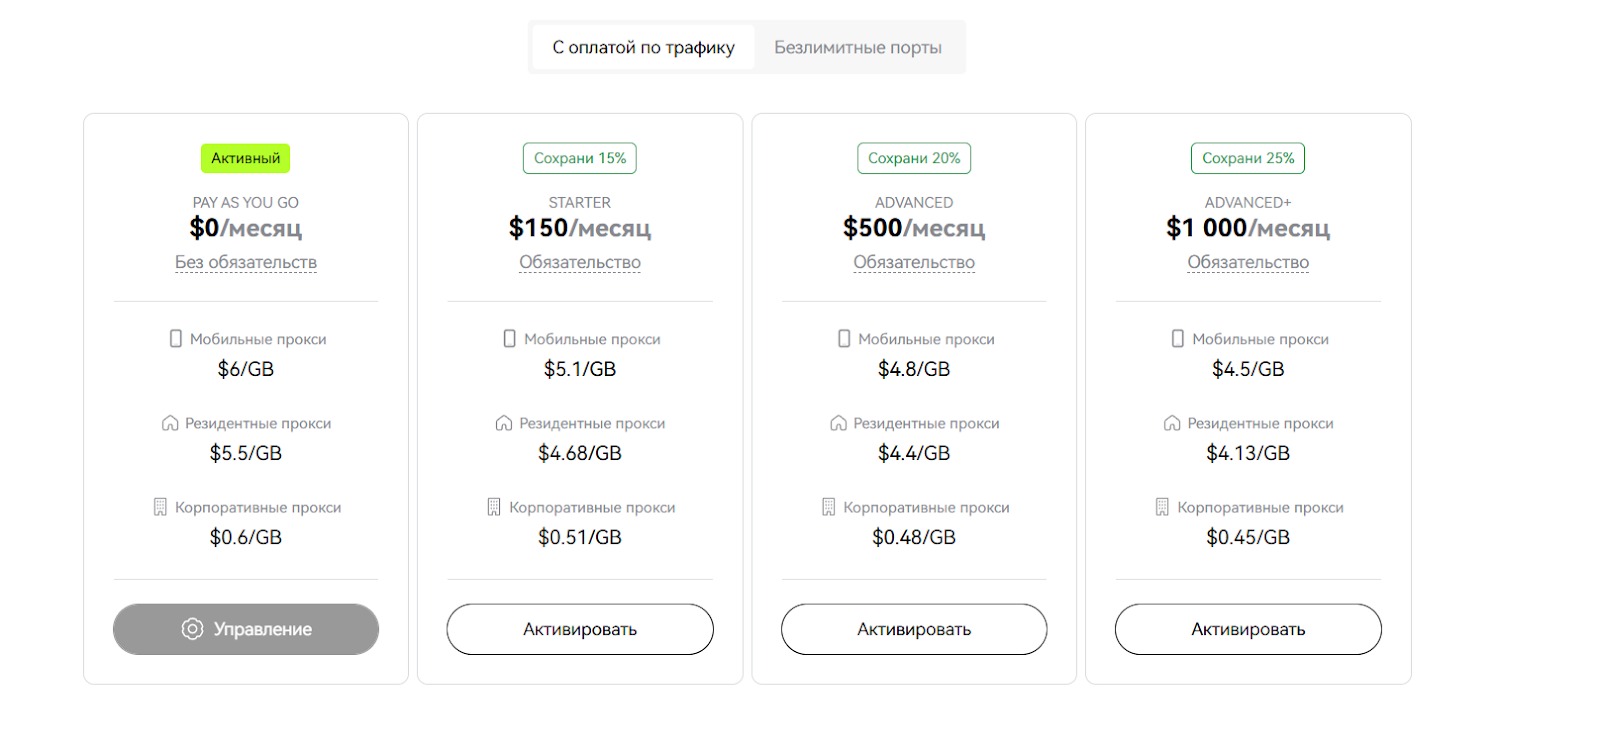Click mobile proxy phone icon in Advanced+ plan
Screen dimensions: 1600x752
click(x=1178, y=339)
